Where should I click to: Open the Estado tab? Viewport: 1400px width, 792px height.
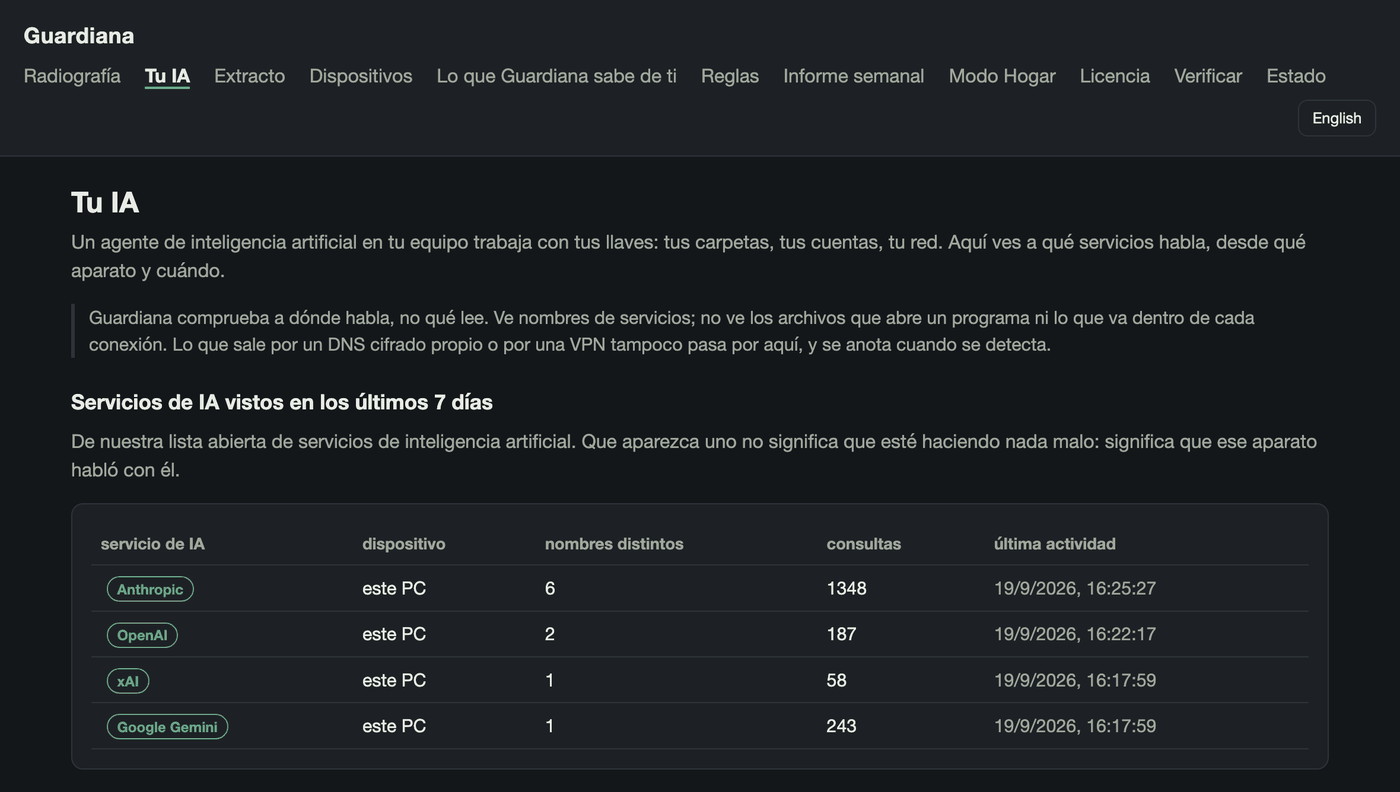tap(1296, 76)
